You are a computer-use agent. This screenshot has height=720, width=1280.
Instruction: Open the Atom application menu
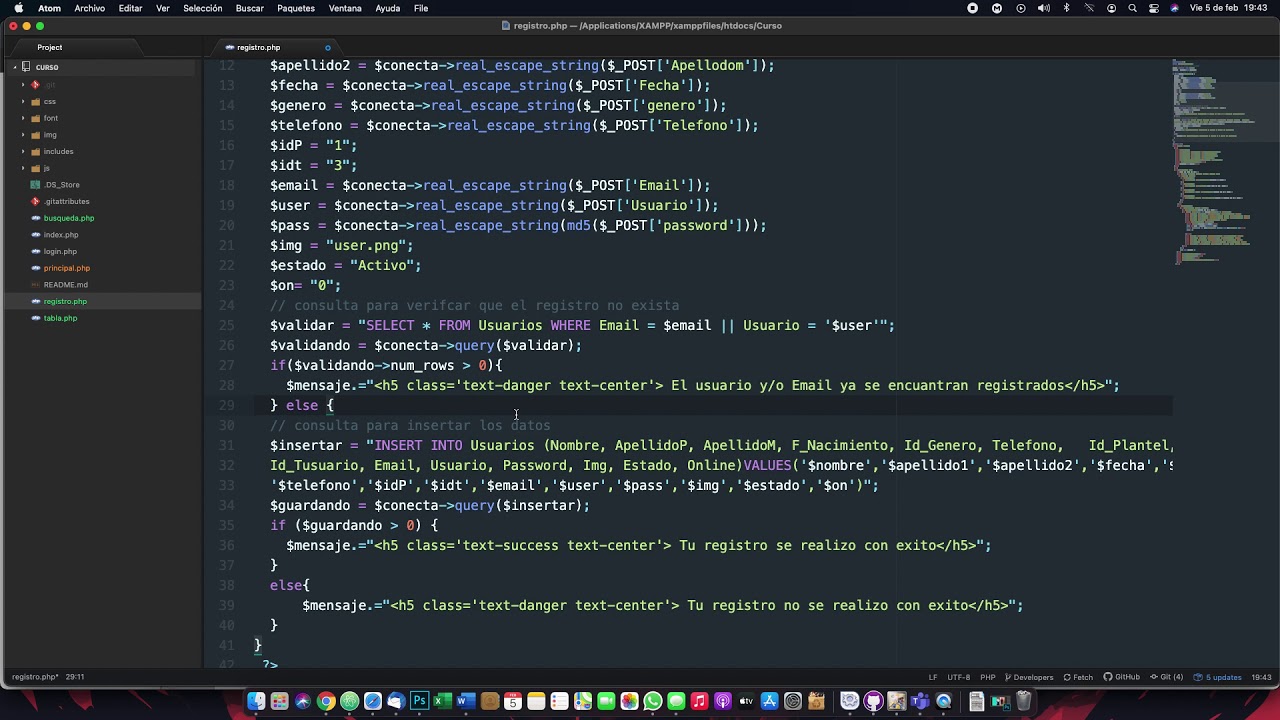[49, 8]
